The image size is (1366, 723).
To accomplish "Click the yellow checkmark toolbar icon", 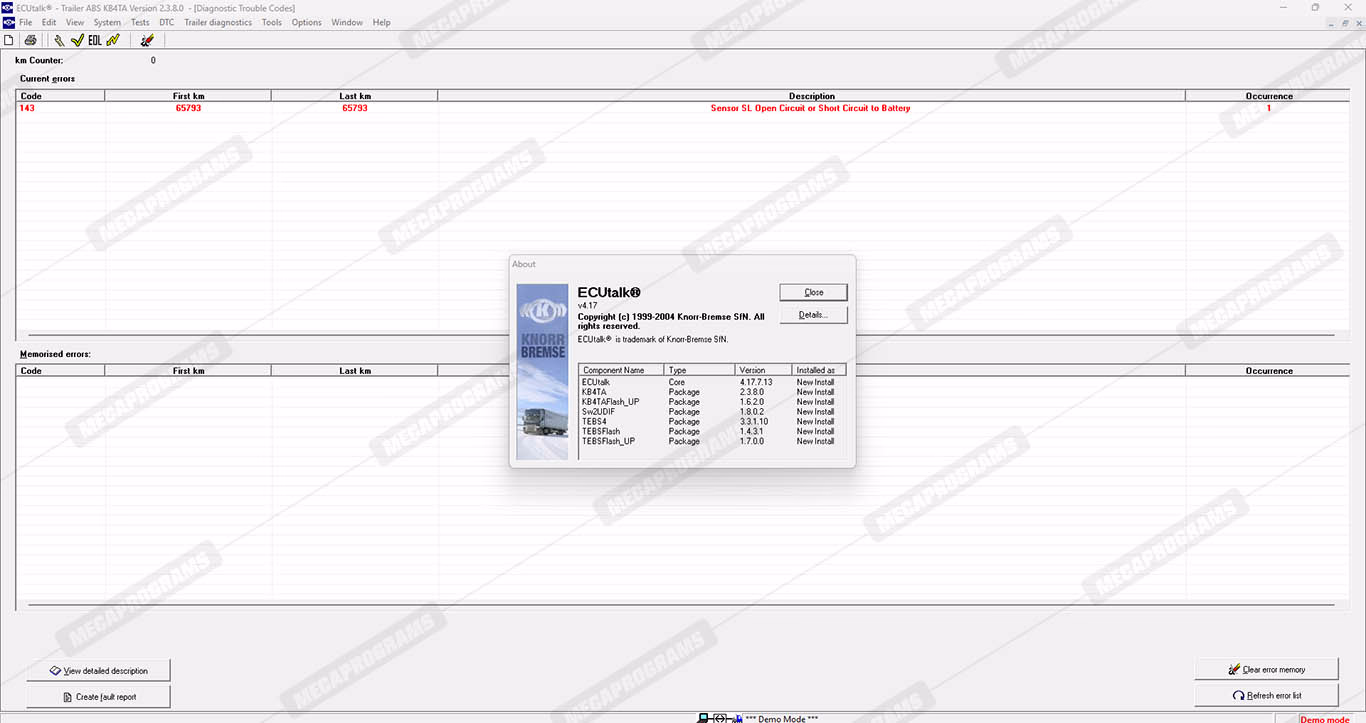I will click(x=76, y=40).
